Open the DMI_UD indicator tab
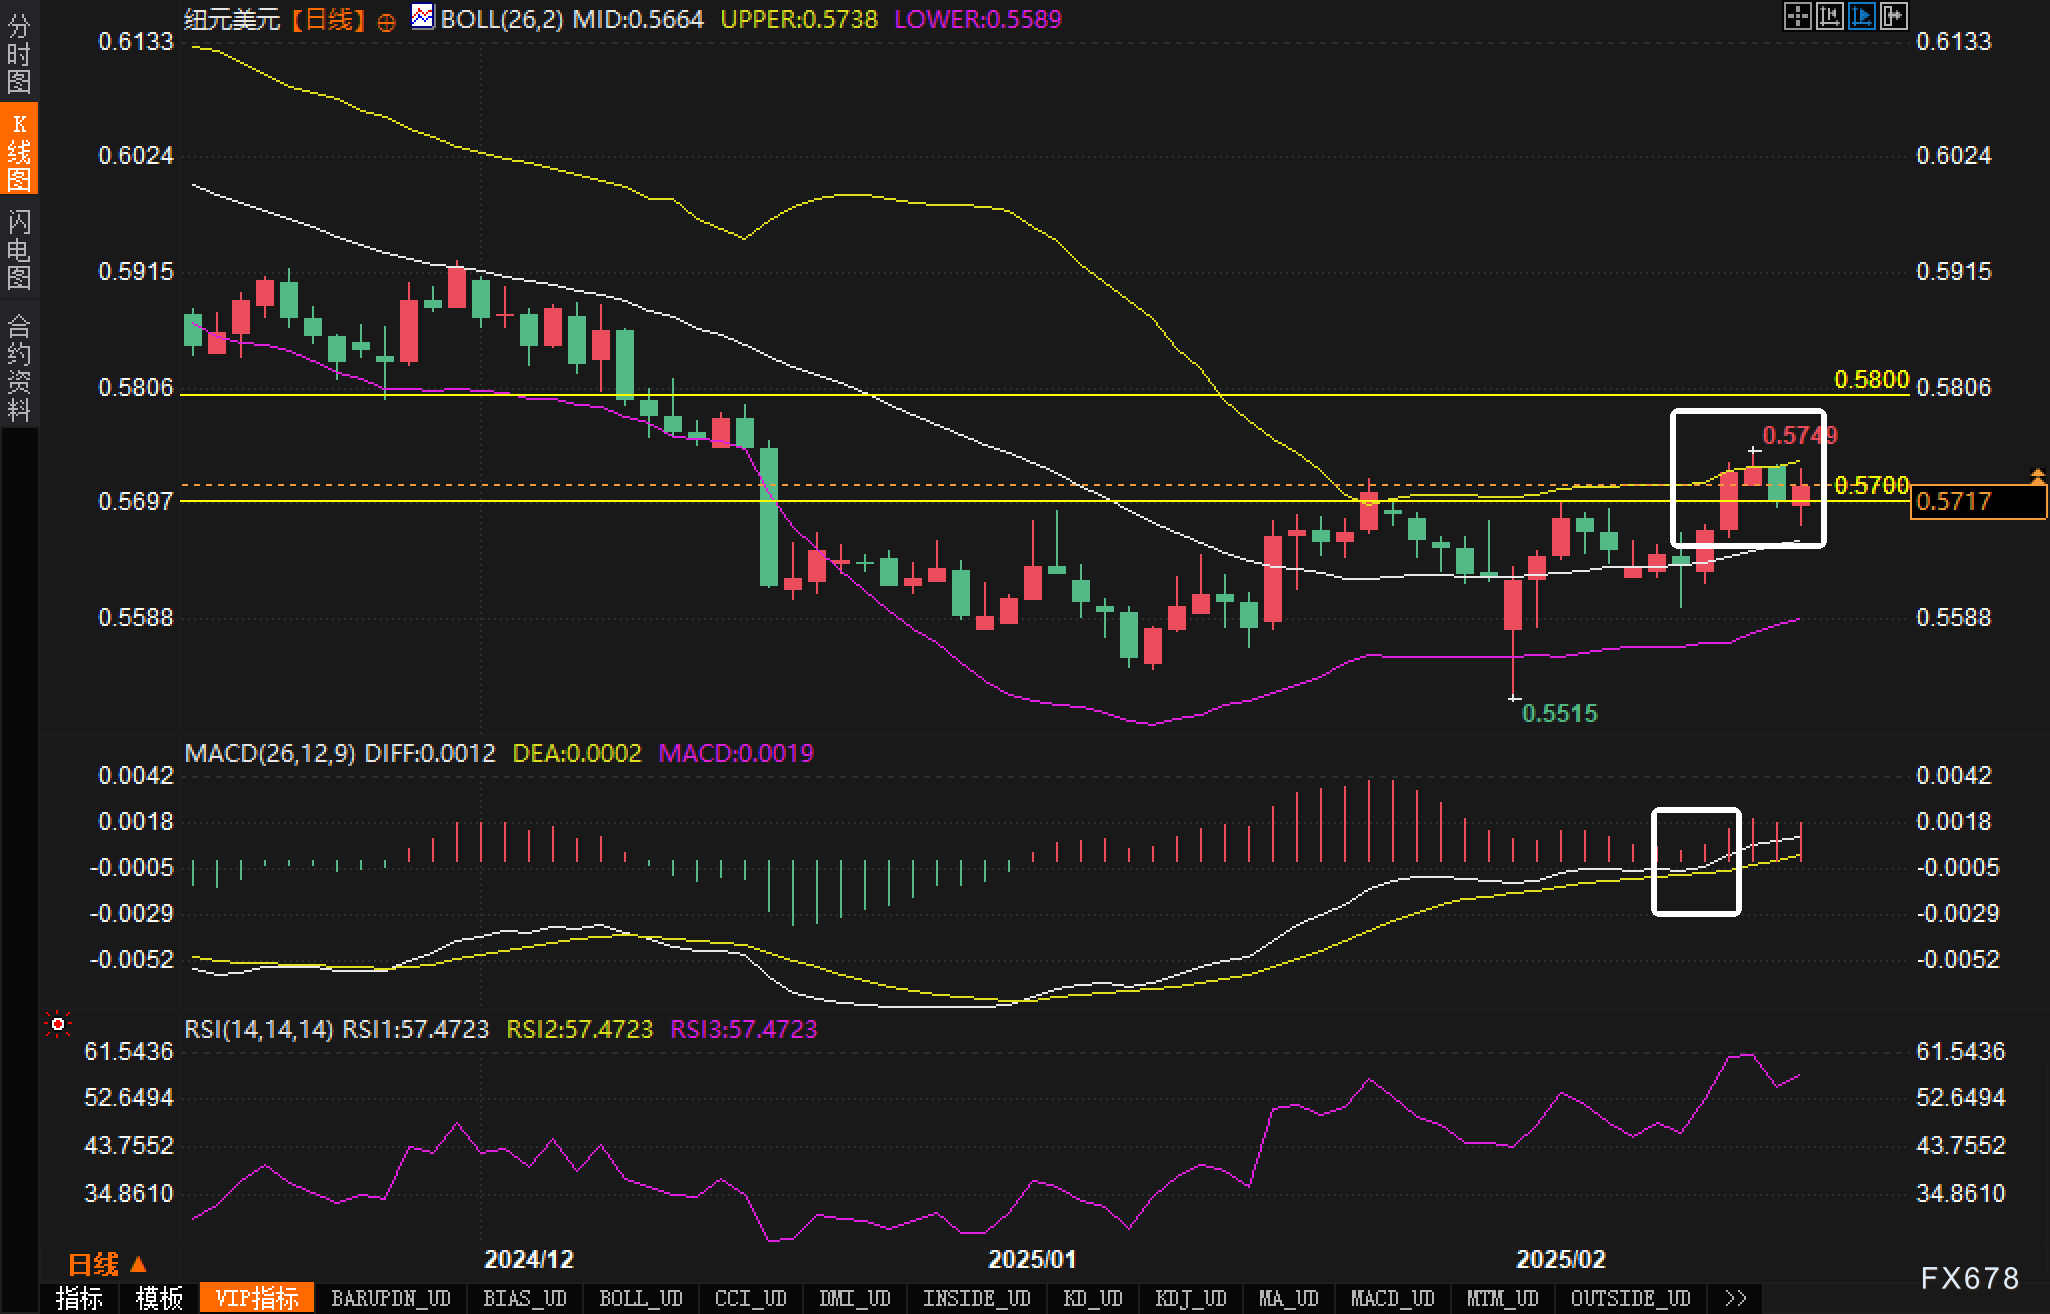The image size is (2050, 1314). (x=855, y=1297)
